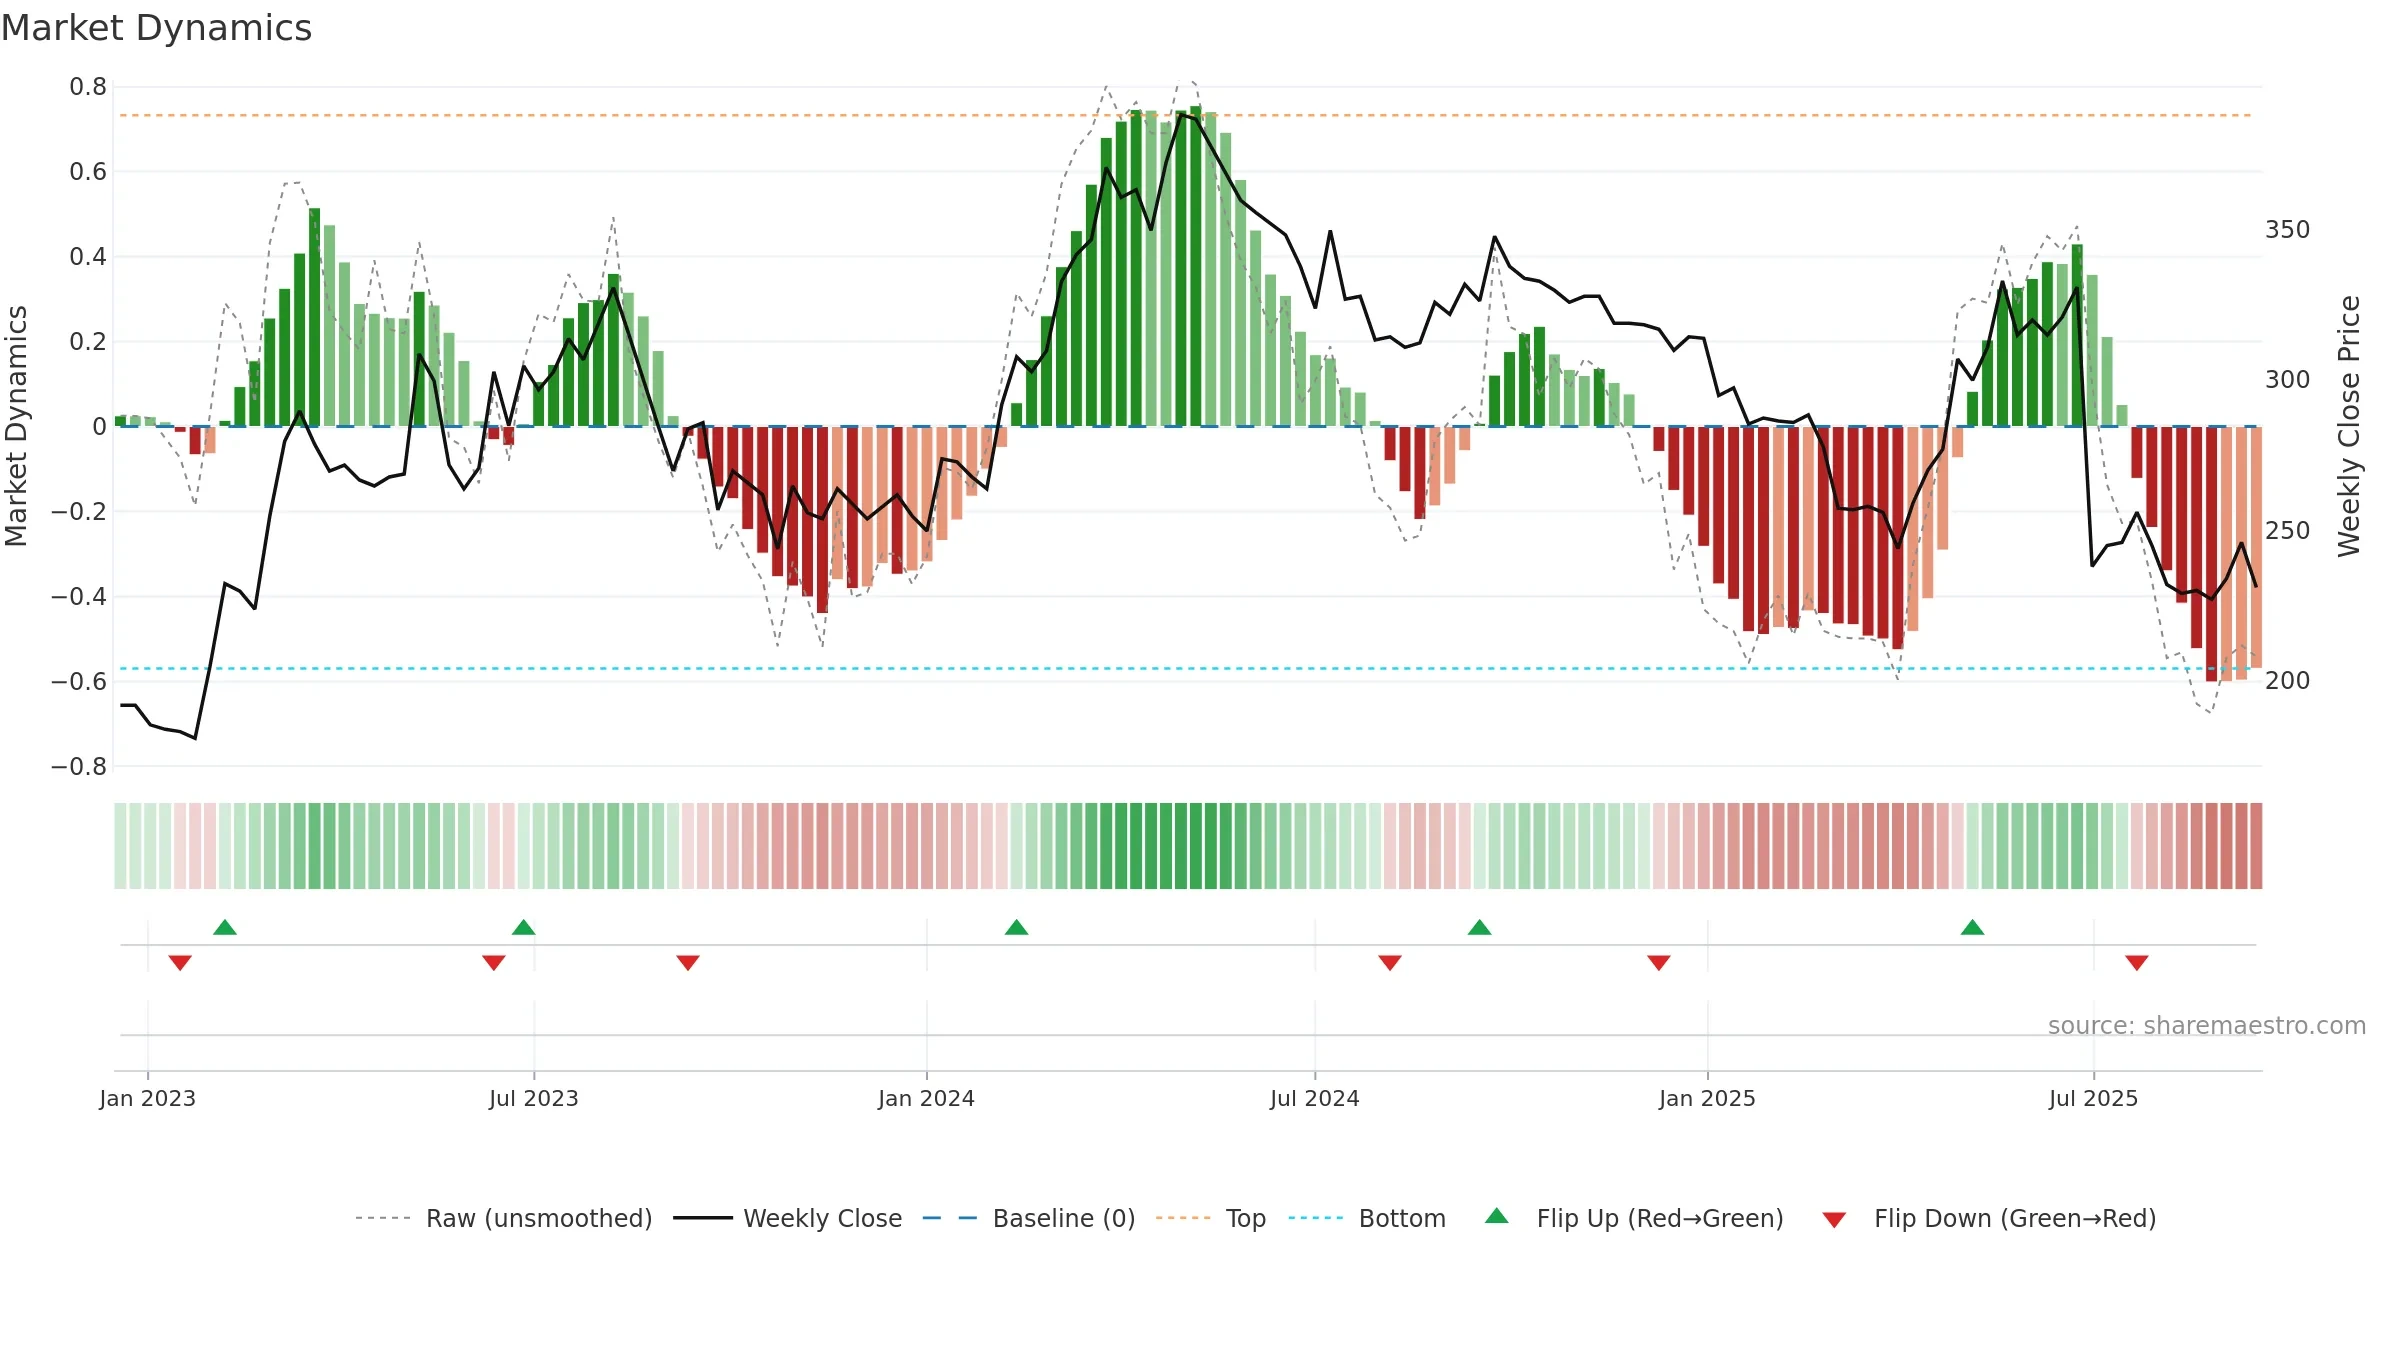Viewport: 2400px width, 1350px height.
Task: Click the red Flip Down triangle in legend
Action: [1834, 1220]
